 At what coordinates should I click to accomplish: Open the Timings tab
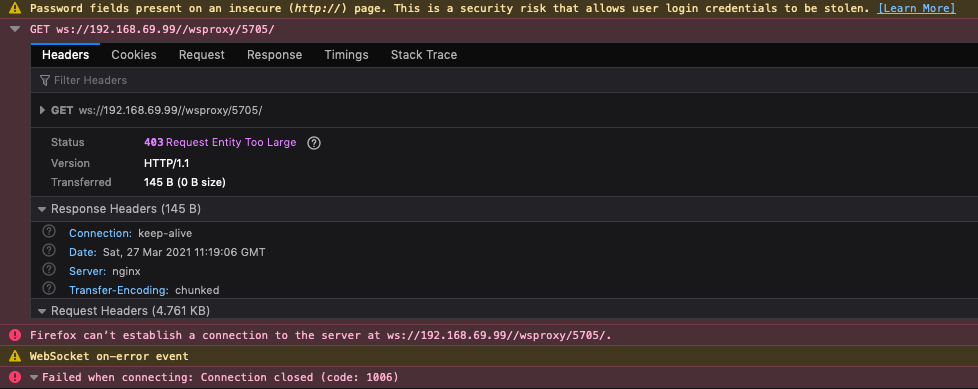[346, 55]
